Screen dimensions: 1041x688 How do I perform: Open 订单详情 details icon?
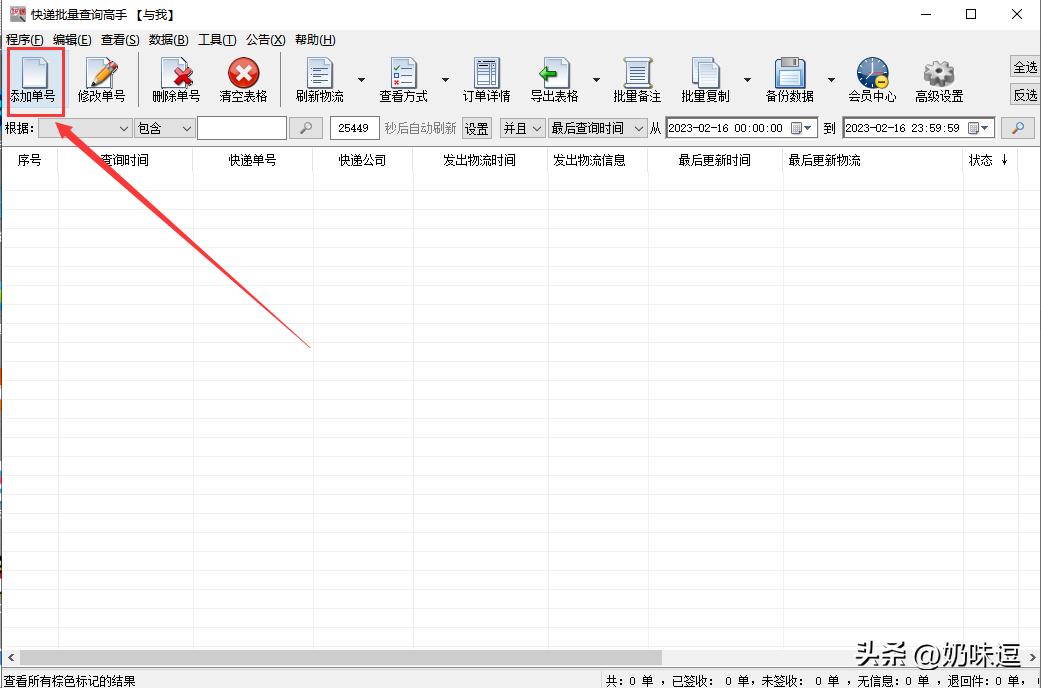coord(487,80)
